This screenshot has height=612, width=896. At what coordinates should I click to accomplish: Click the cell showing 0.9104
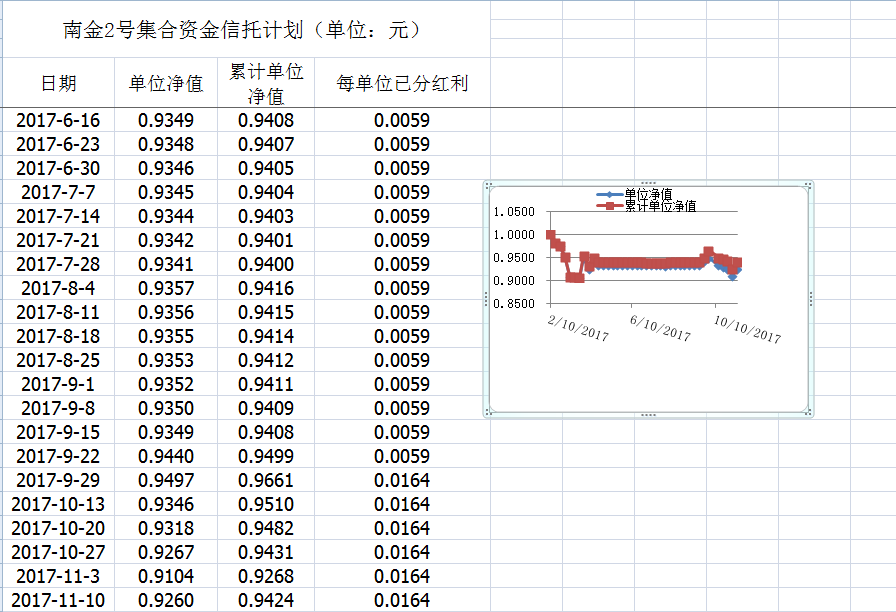point(166,576)
